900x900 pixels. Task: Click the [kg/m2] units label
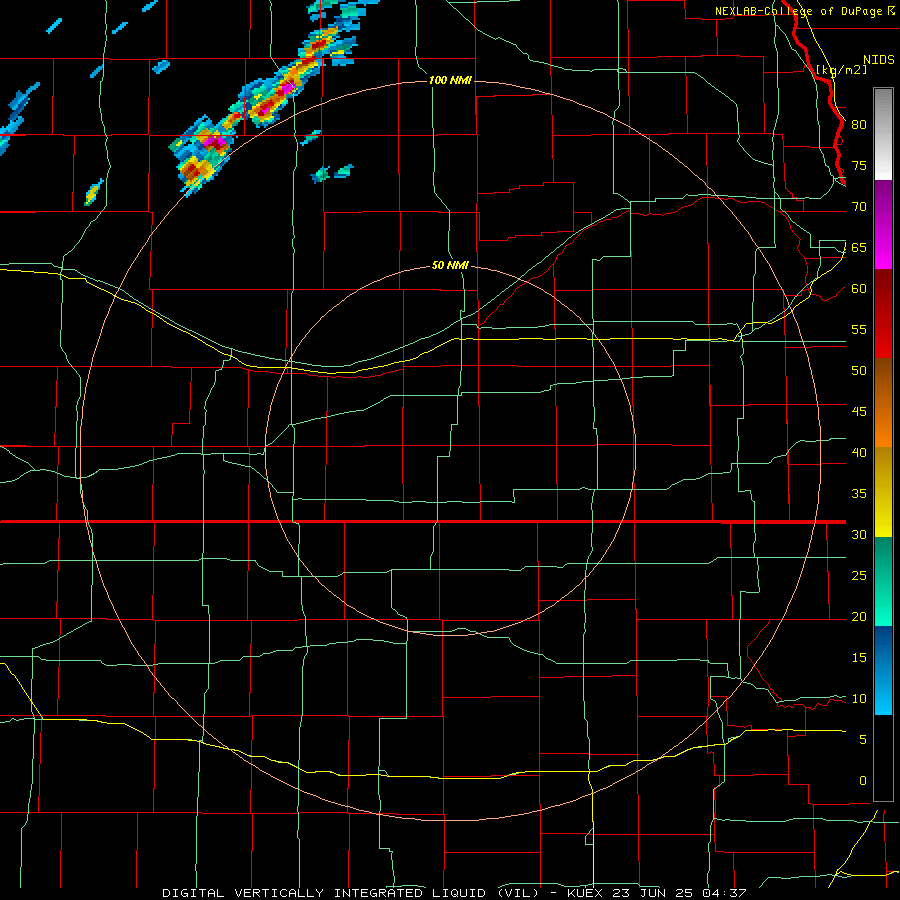point(841,70)
